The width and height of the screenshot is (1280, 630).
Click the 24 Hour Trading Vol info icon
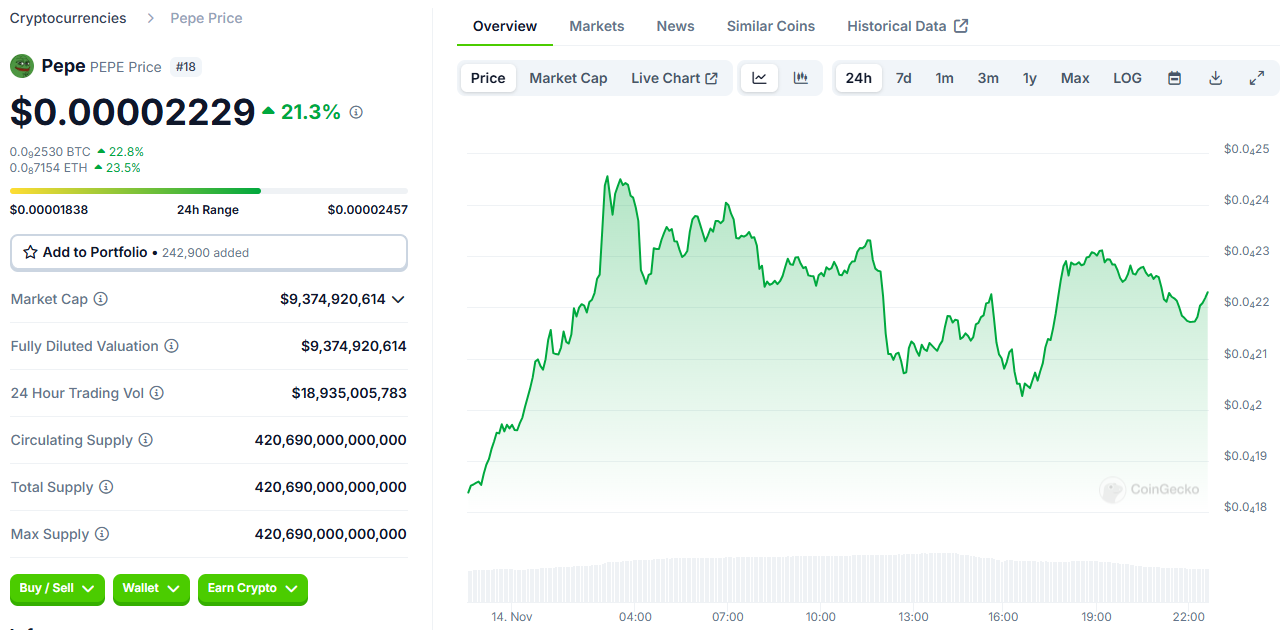click(157, 393)
